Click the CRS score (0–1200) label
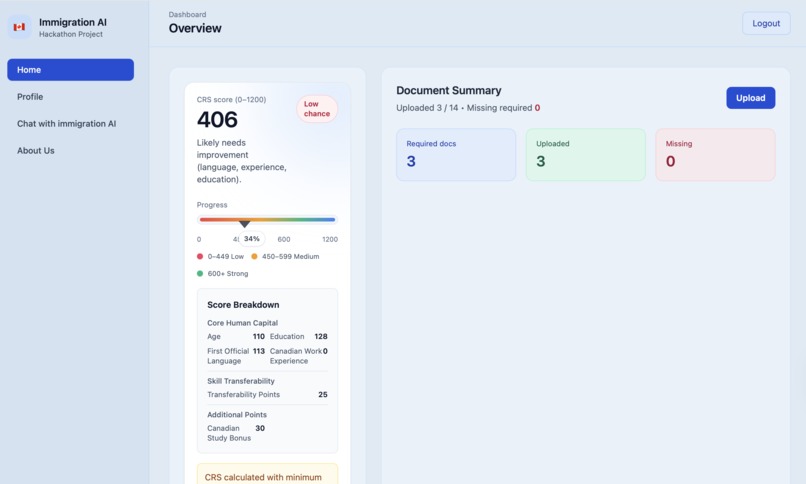The width and height of the screenshot is (806, 484). (231, 100)
